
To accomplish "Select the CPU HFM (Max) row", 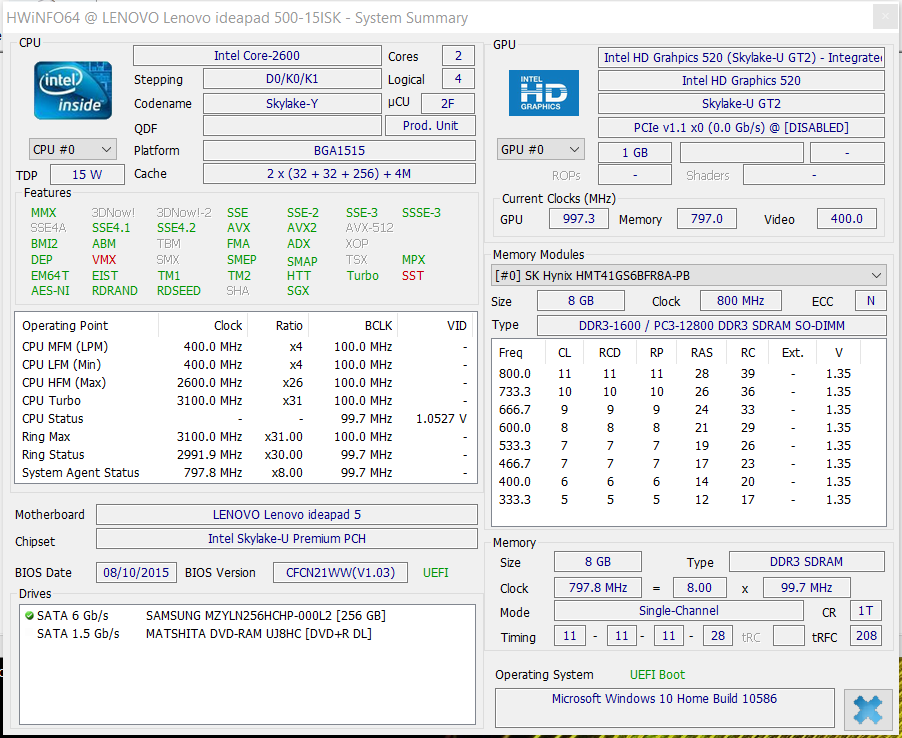I will pyautogui.click(x=245, y=383).
